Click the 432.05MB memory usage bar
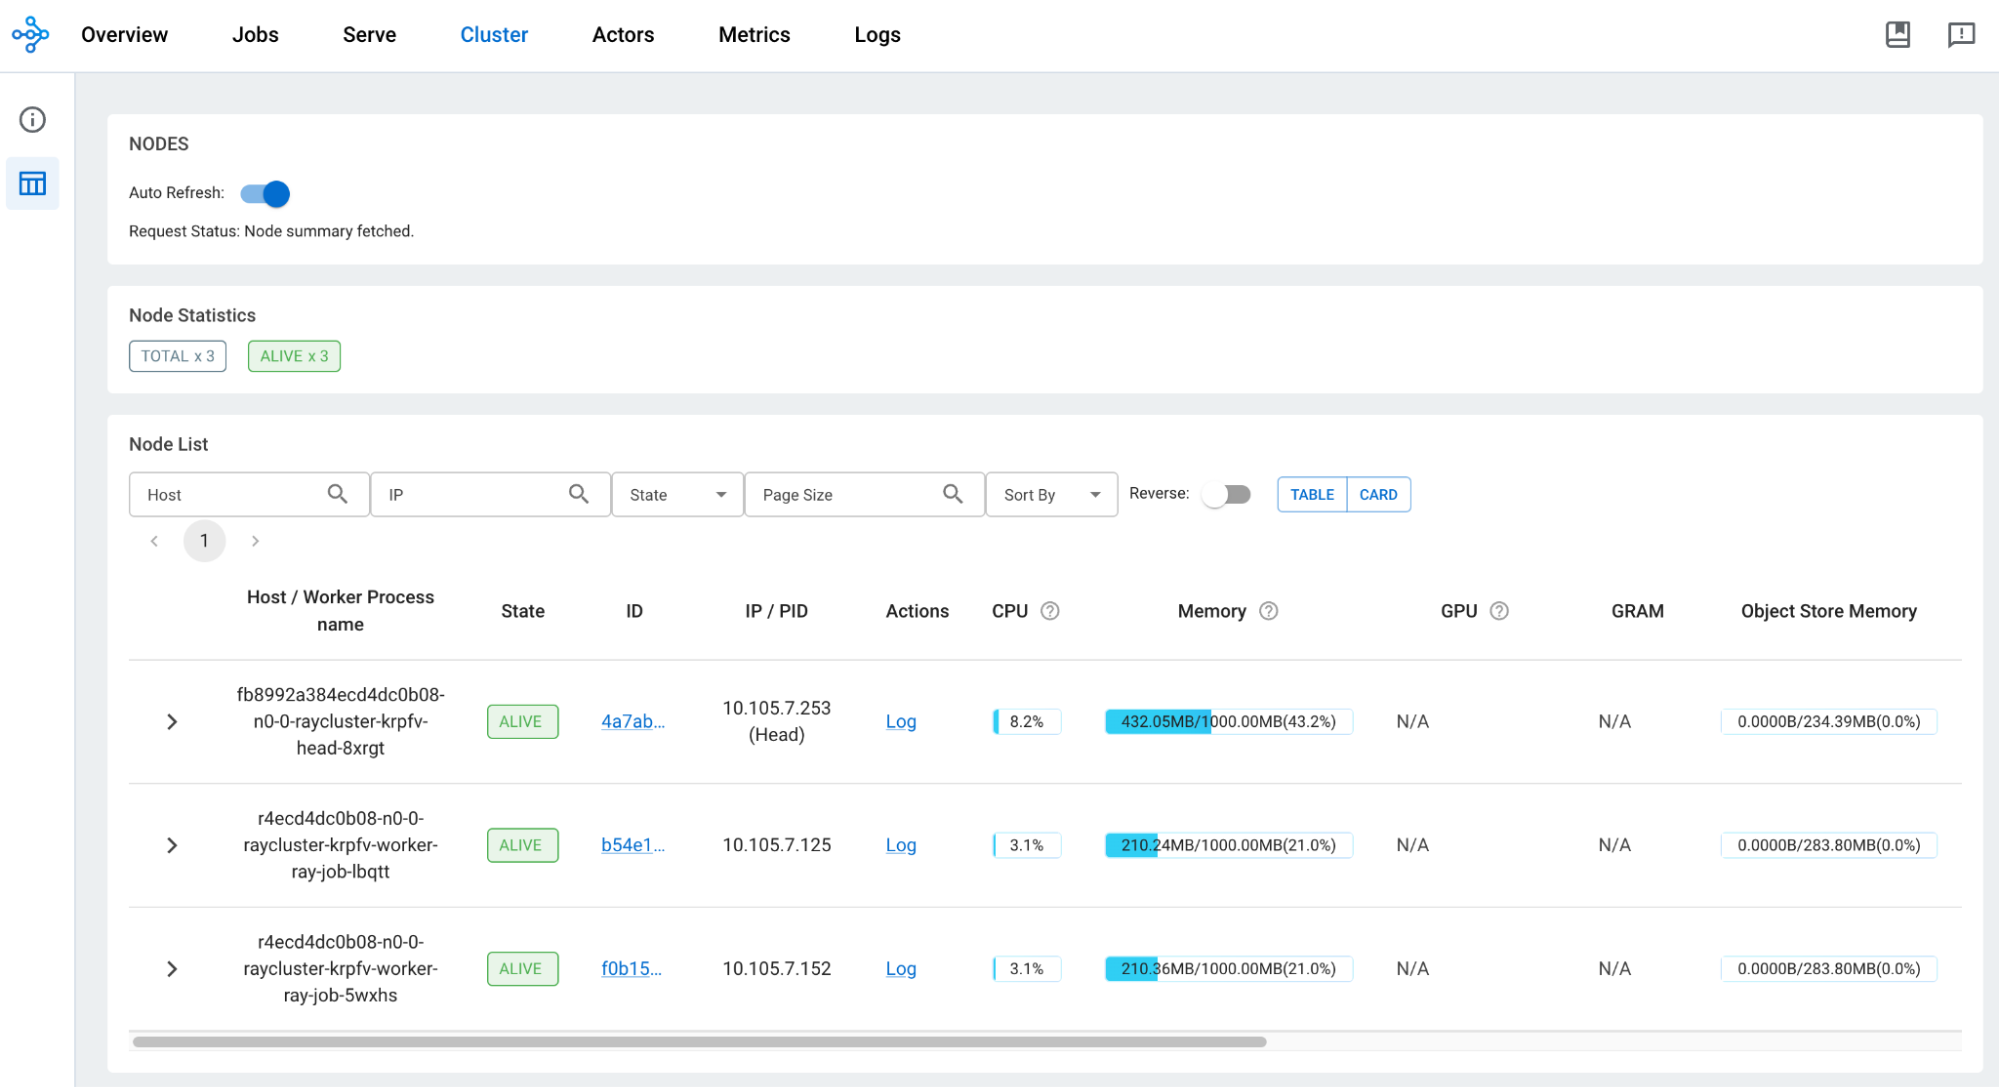Image resolution: width=1999 pixels, height=1088 pixels. 1228,721
